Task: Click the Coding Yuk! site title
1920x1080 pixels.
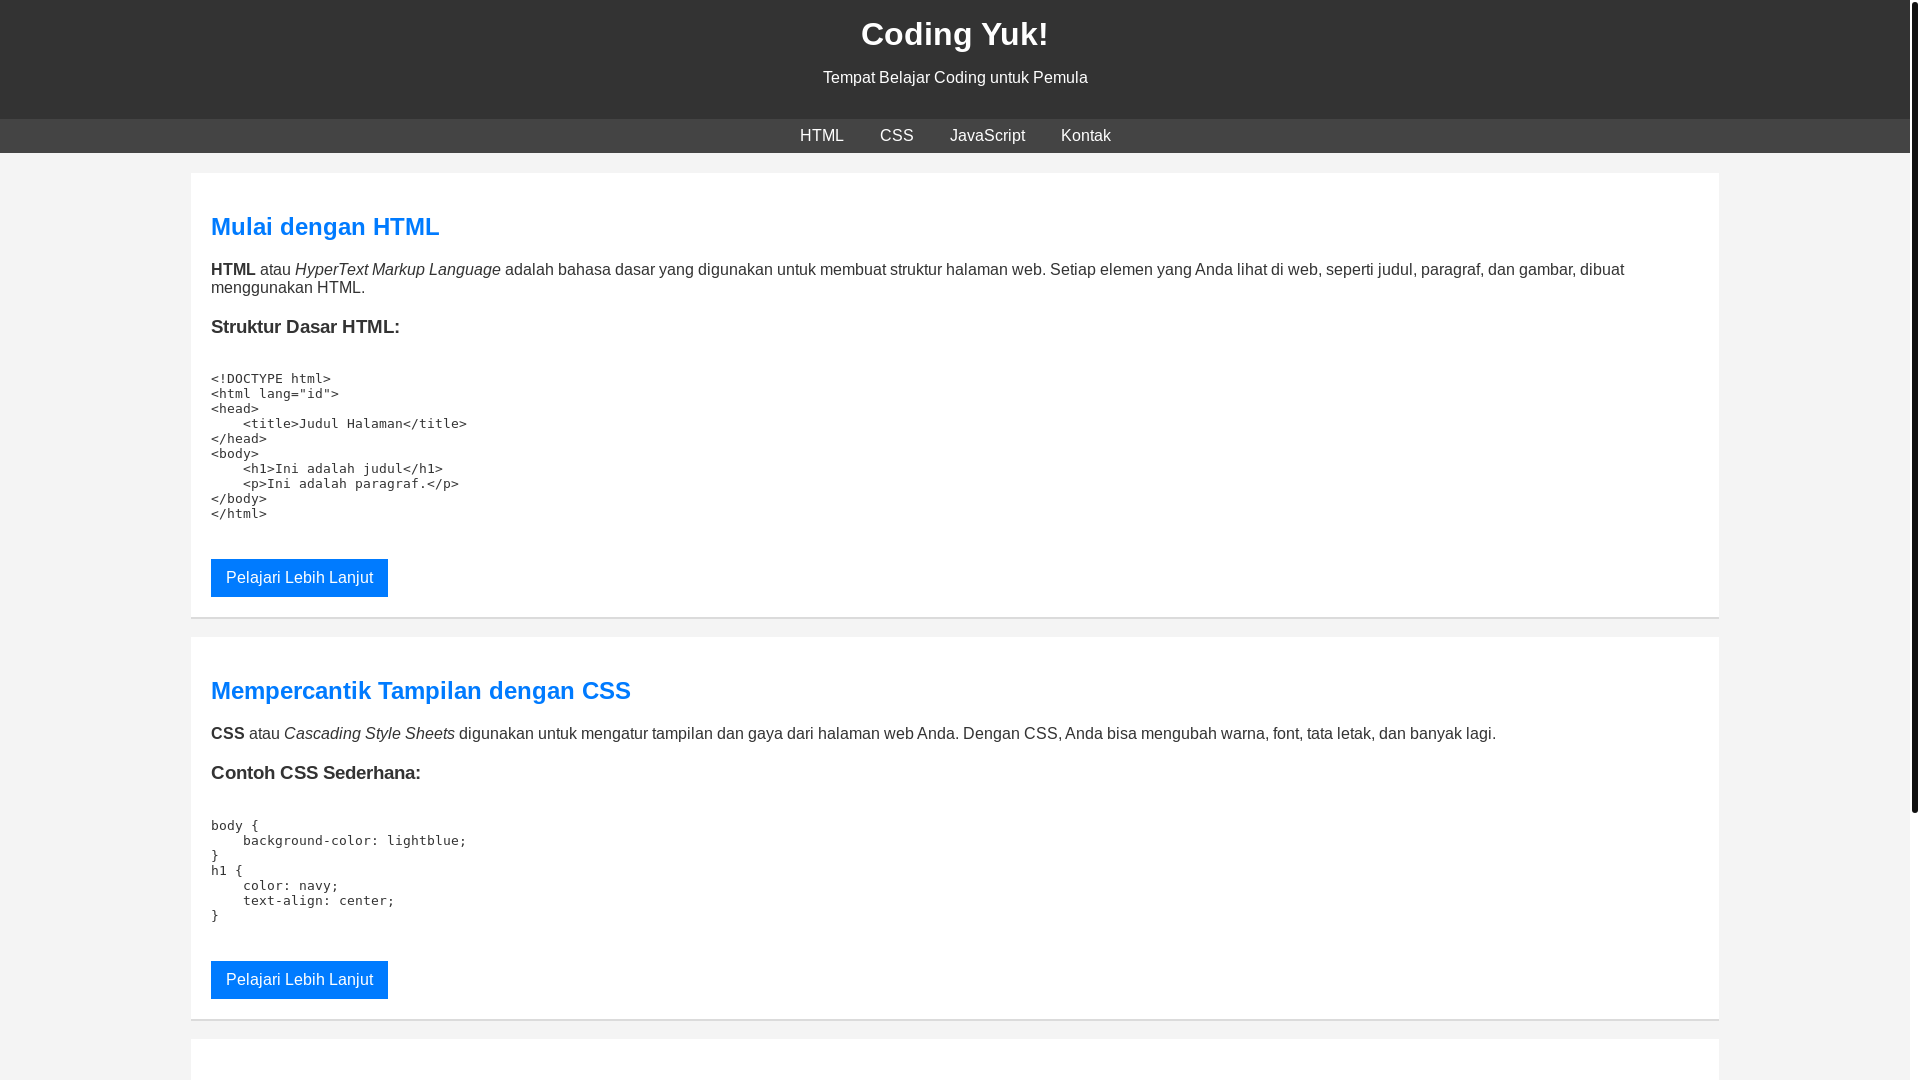Action: click(x=954, y=34)
